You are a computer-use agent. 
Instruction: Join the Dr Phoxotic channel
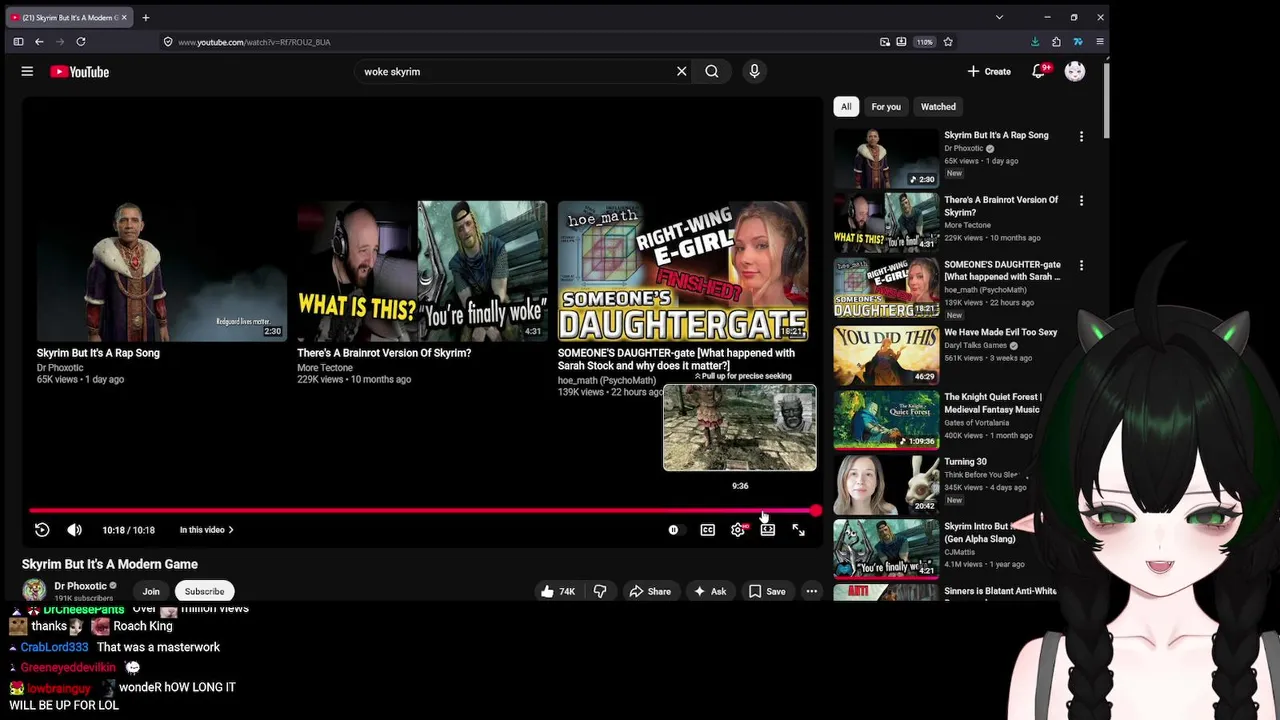pos(151,591)
